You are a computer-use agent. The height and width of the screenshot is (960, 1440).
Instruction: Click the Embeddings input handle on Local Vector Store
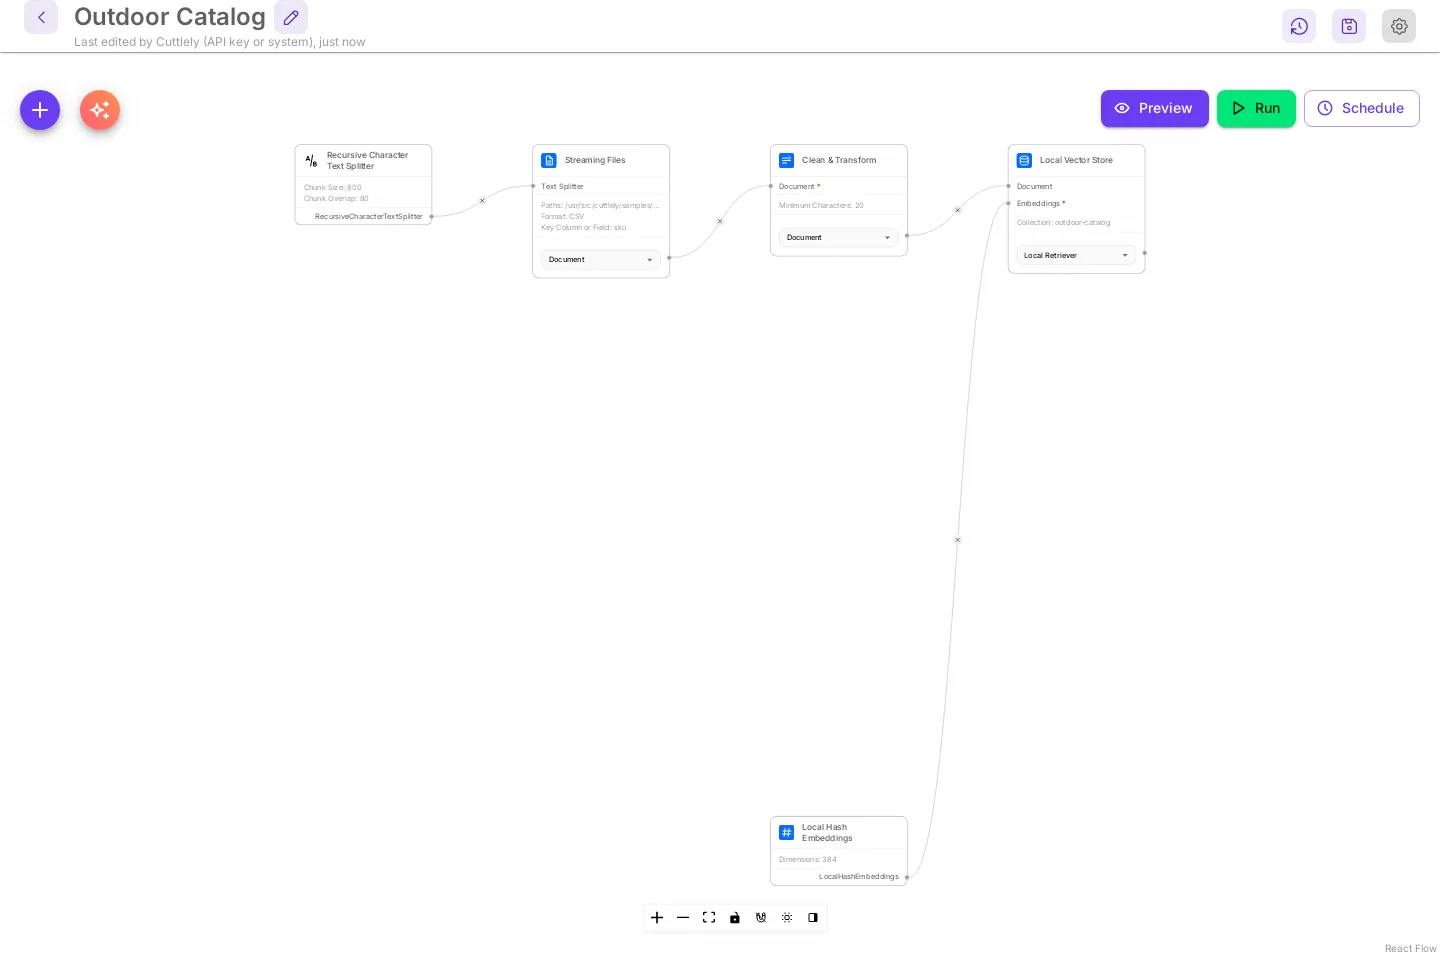tap(1008, 203)
